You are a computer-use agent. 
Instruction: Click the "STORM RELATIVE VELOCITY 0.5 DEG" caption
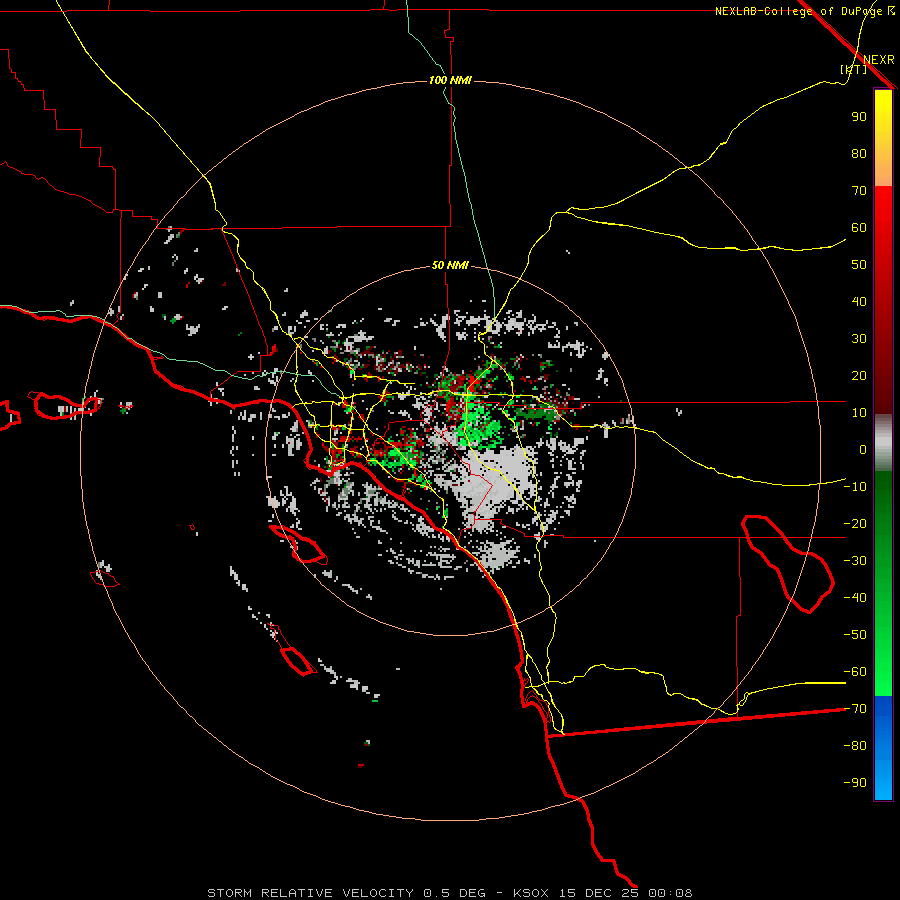coord(346,893)
